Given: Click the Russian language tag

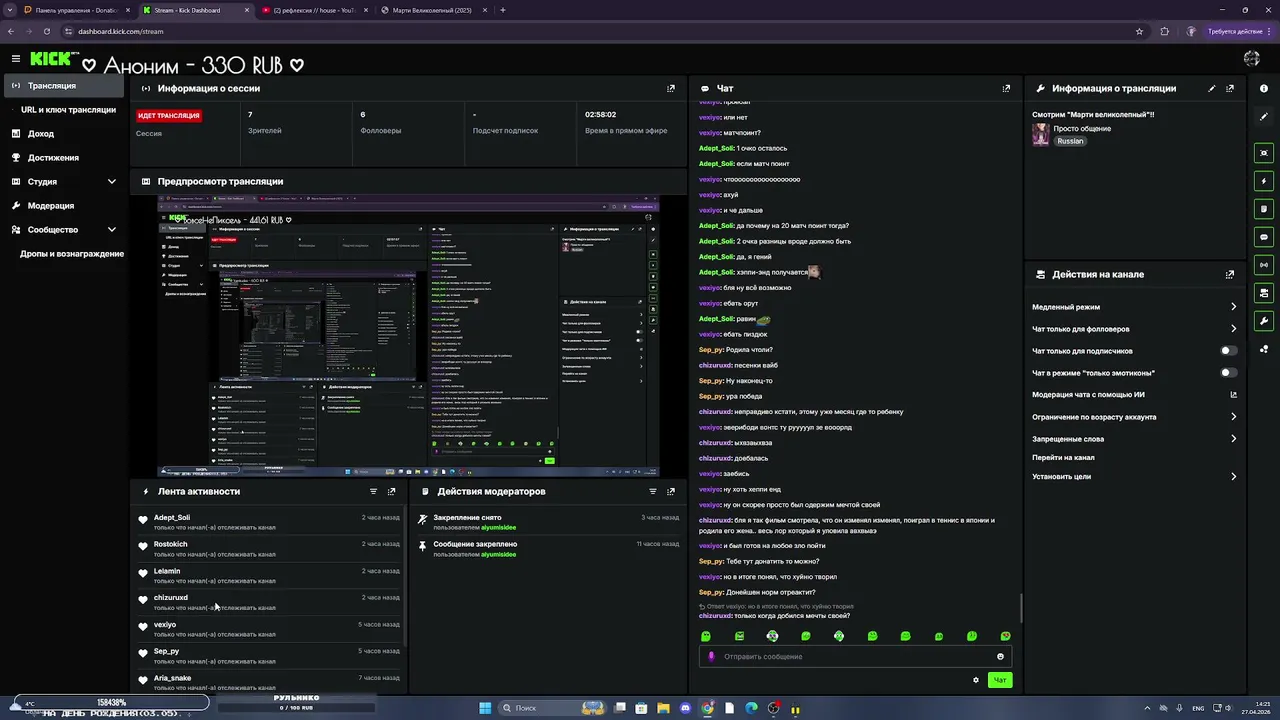Looking at the screenshot, I should 1070,141.
